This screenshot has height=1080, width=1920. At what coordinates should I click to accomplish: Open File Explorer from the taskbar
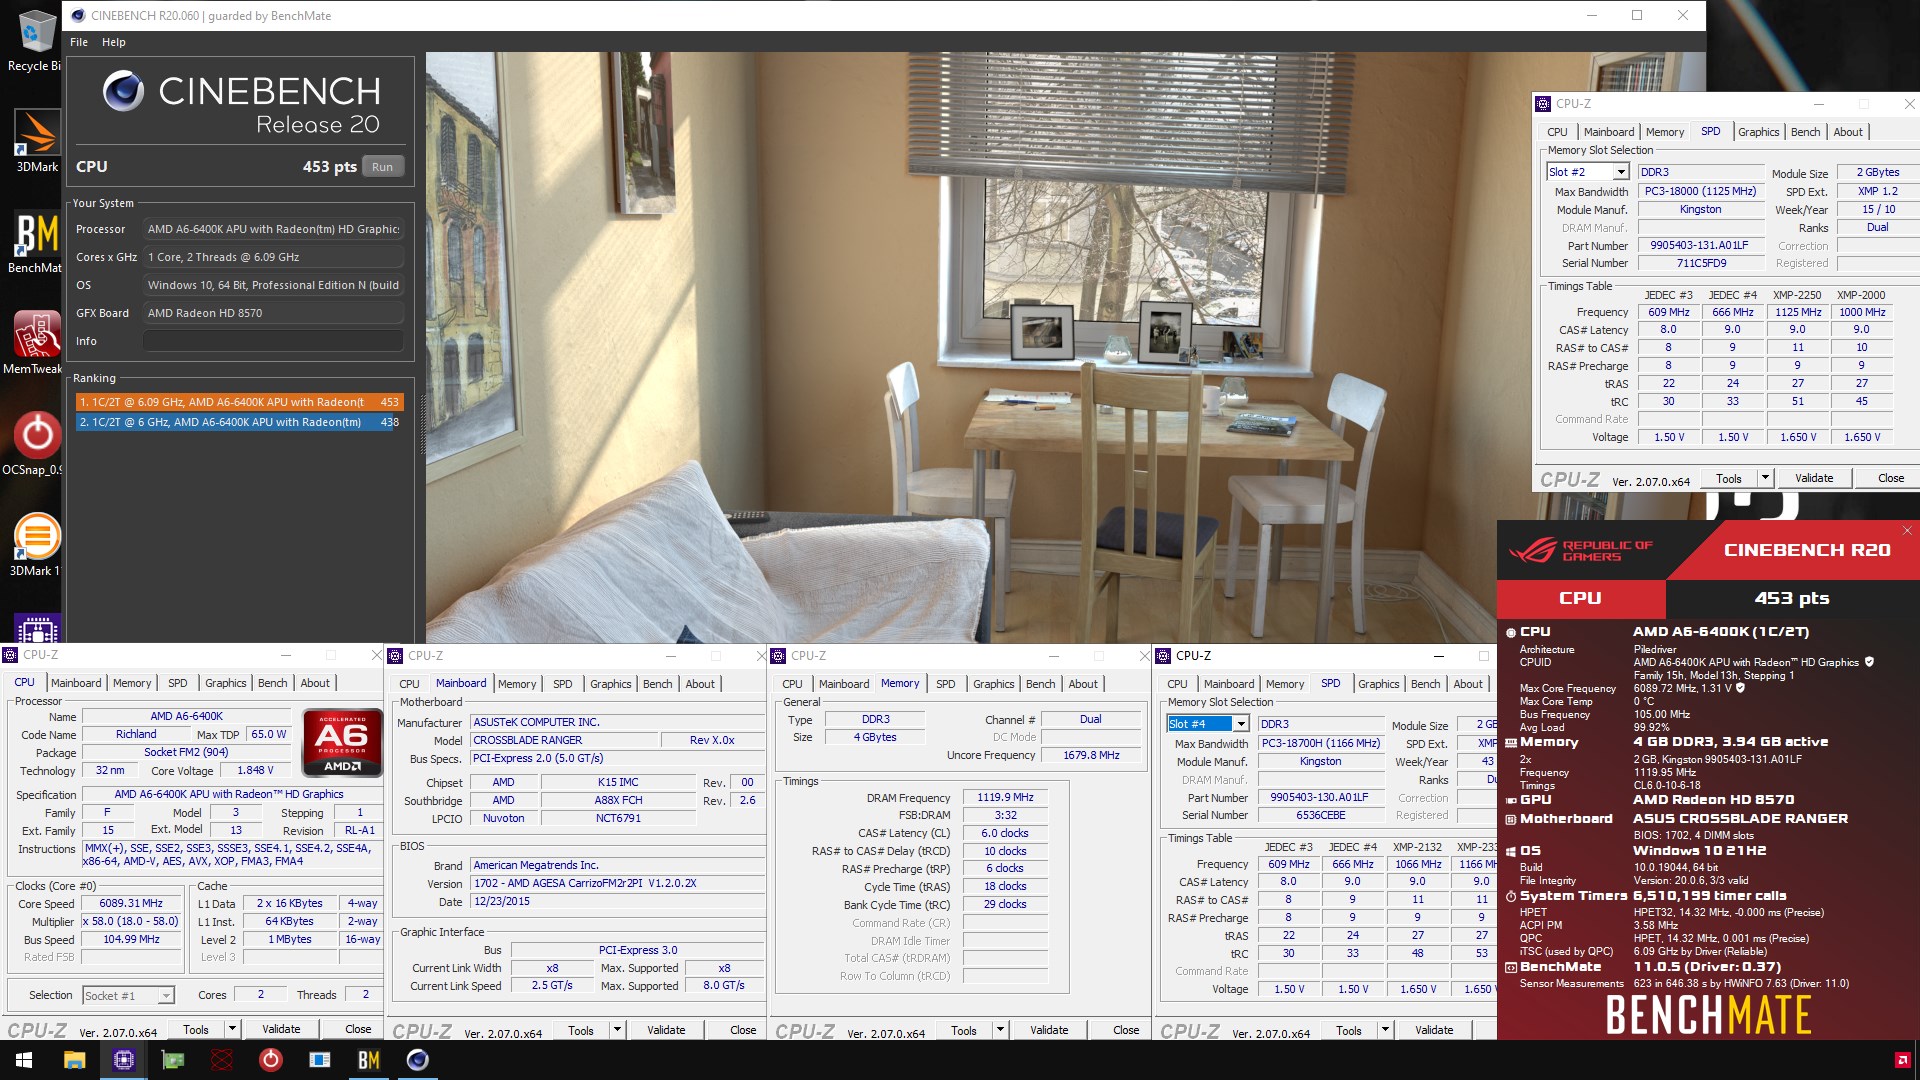(75, 1060)
